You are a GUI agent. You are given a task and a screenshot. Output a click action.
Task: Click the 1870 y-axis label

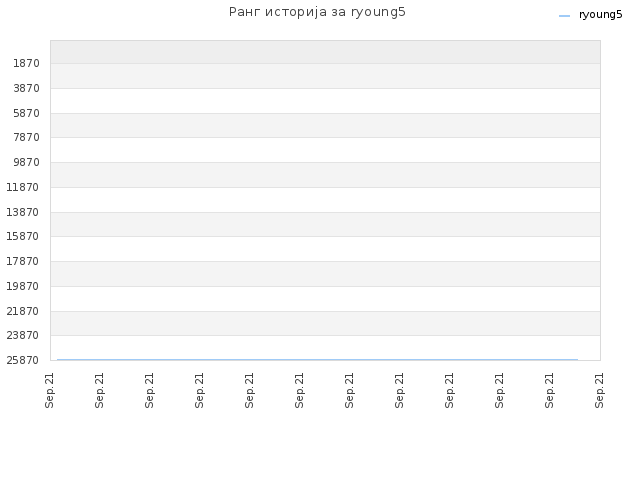tap(26, 63)
